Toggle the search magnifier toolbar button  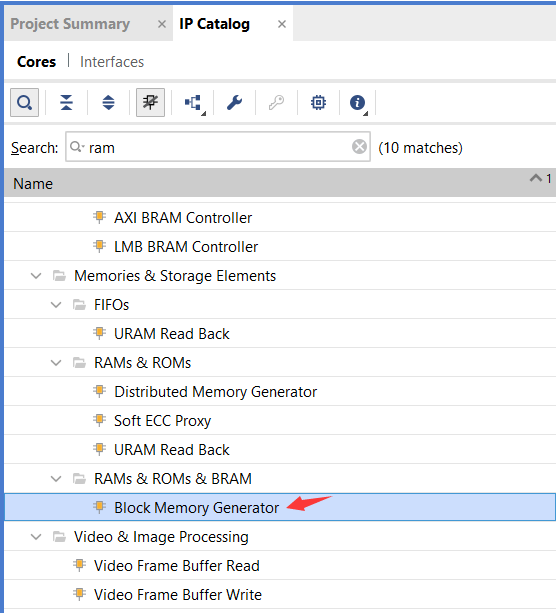pyautogui.click(x=24, y=103)
